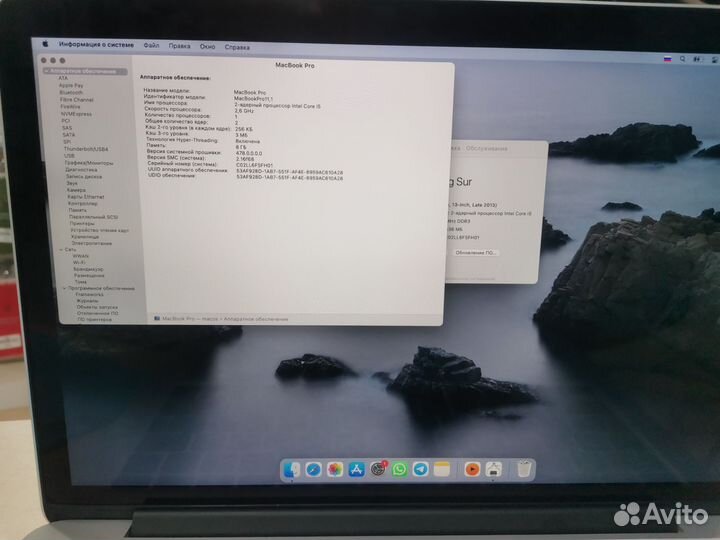This screenshot has width=720, height=540.
Task: Open the Trash in the Dock
Action: tap(524, 469)
